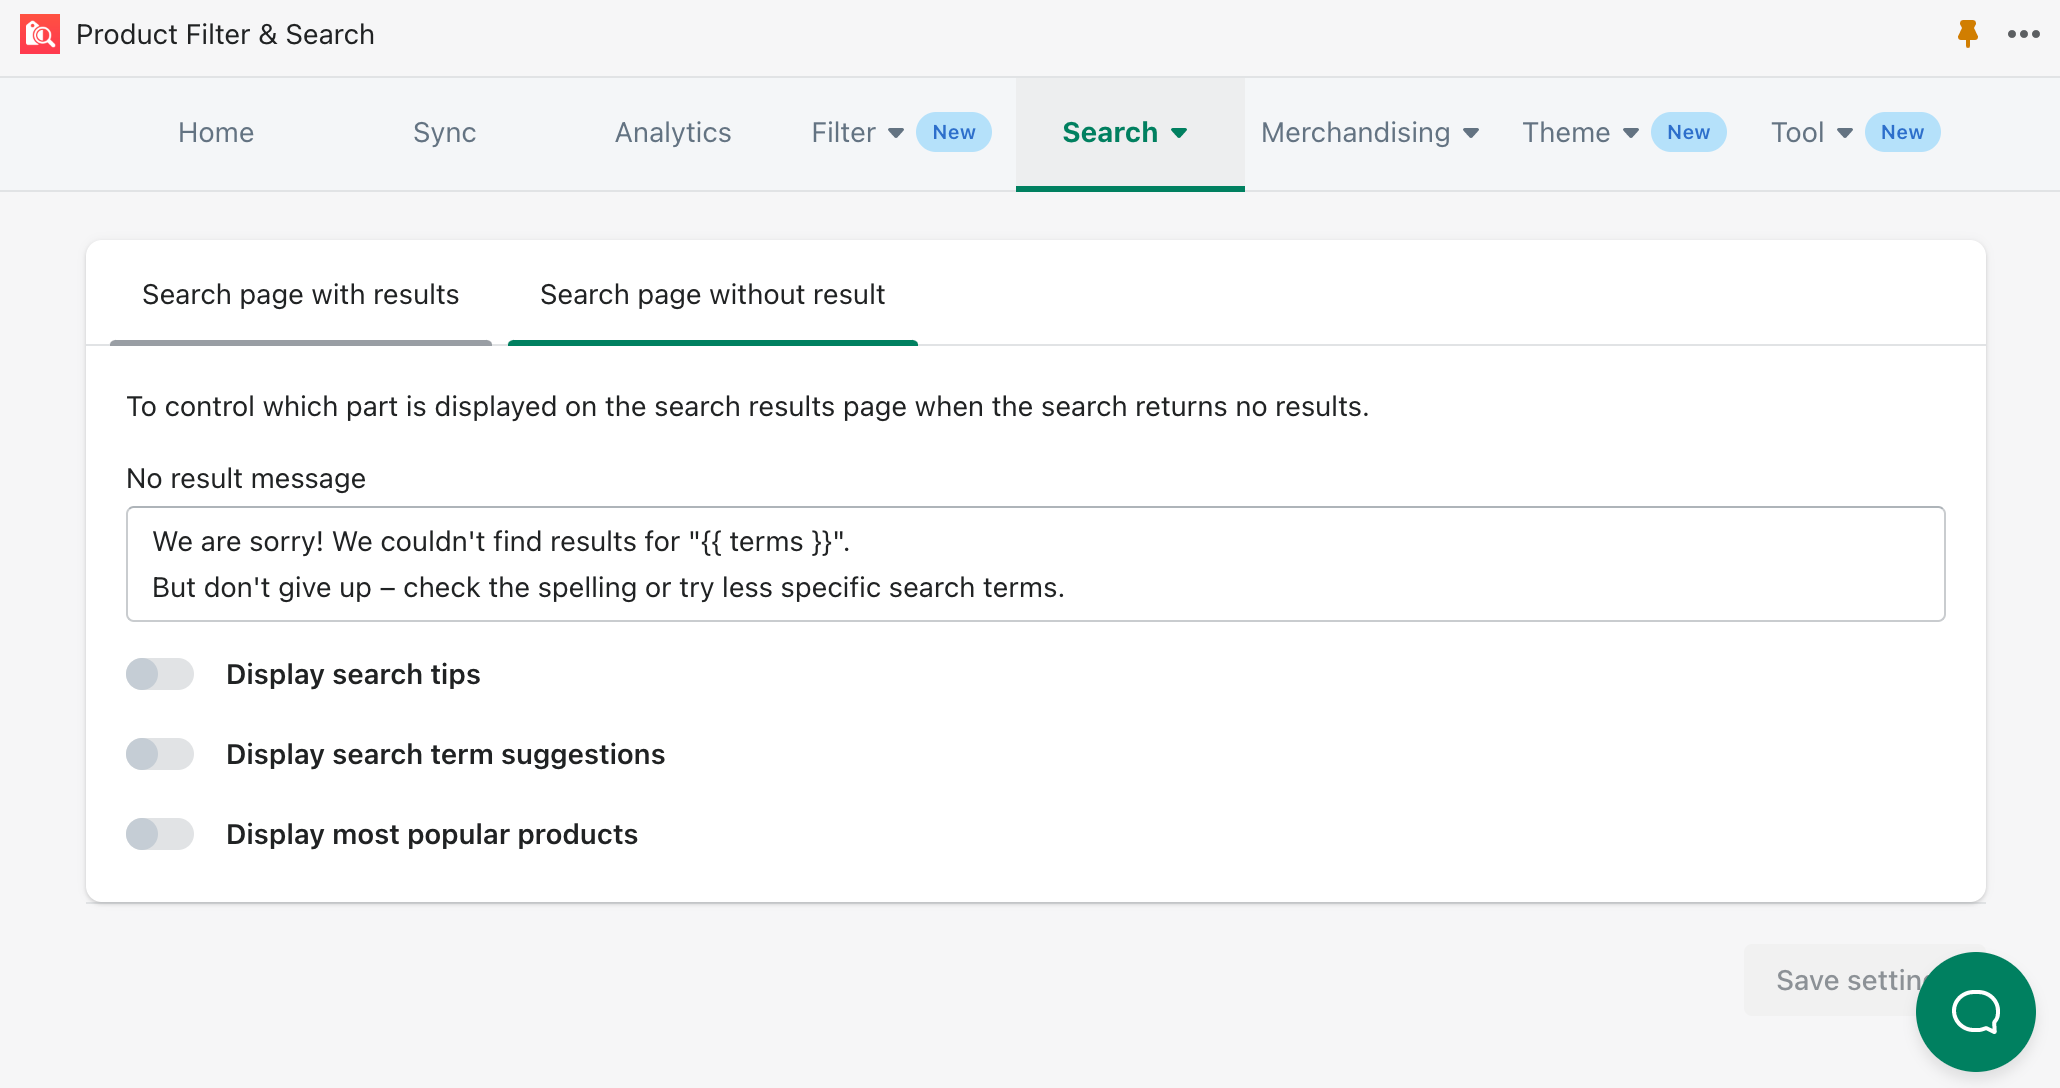Click the New badge beside Tool
The width and height of the screenshot is (2060, 1088).
[1902, 132]
